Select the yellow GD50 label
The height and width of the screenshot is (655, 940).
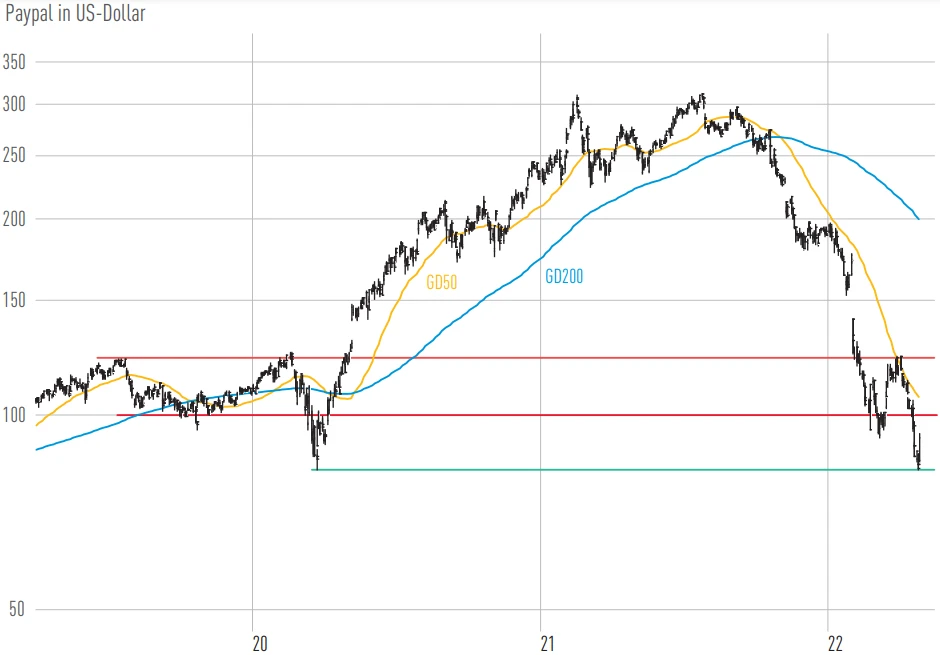pyautogui.click(x=441, y=282)
